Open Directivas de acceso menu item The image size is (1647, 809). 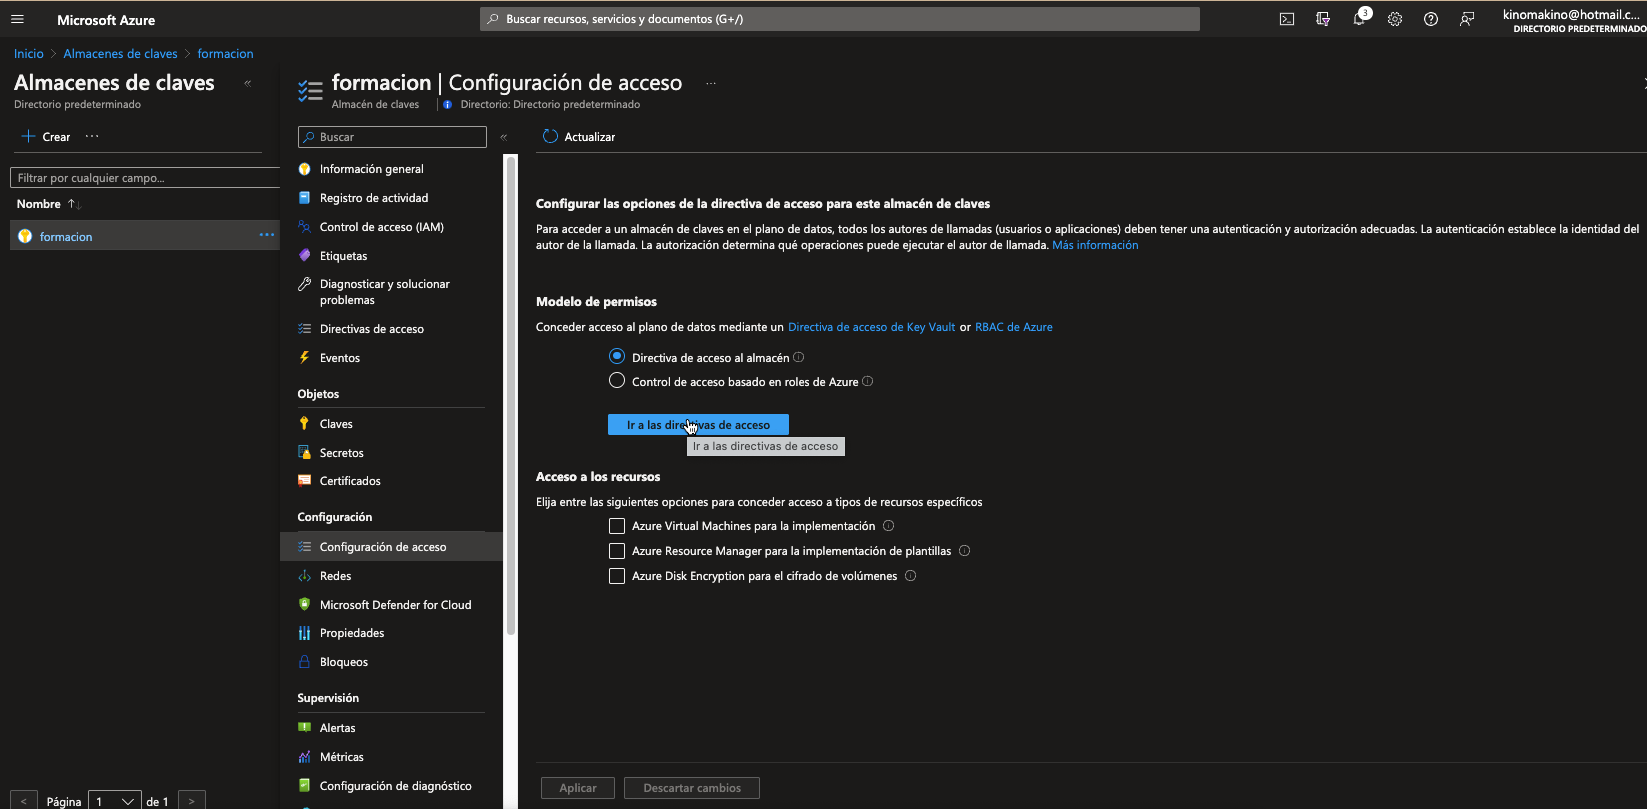(371, 329)
